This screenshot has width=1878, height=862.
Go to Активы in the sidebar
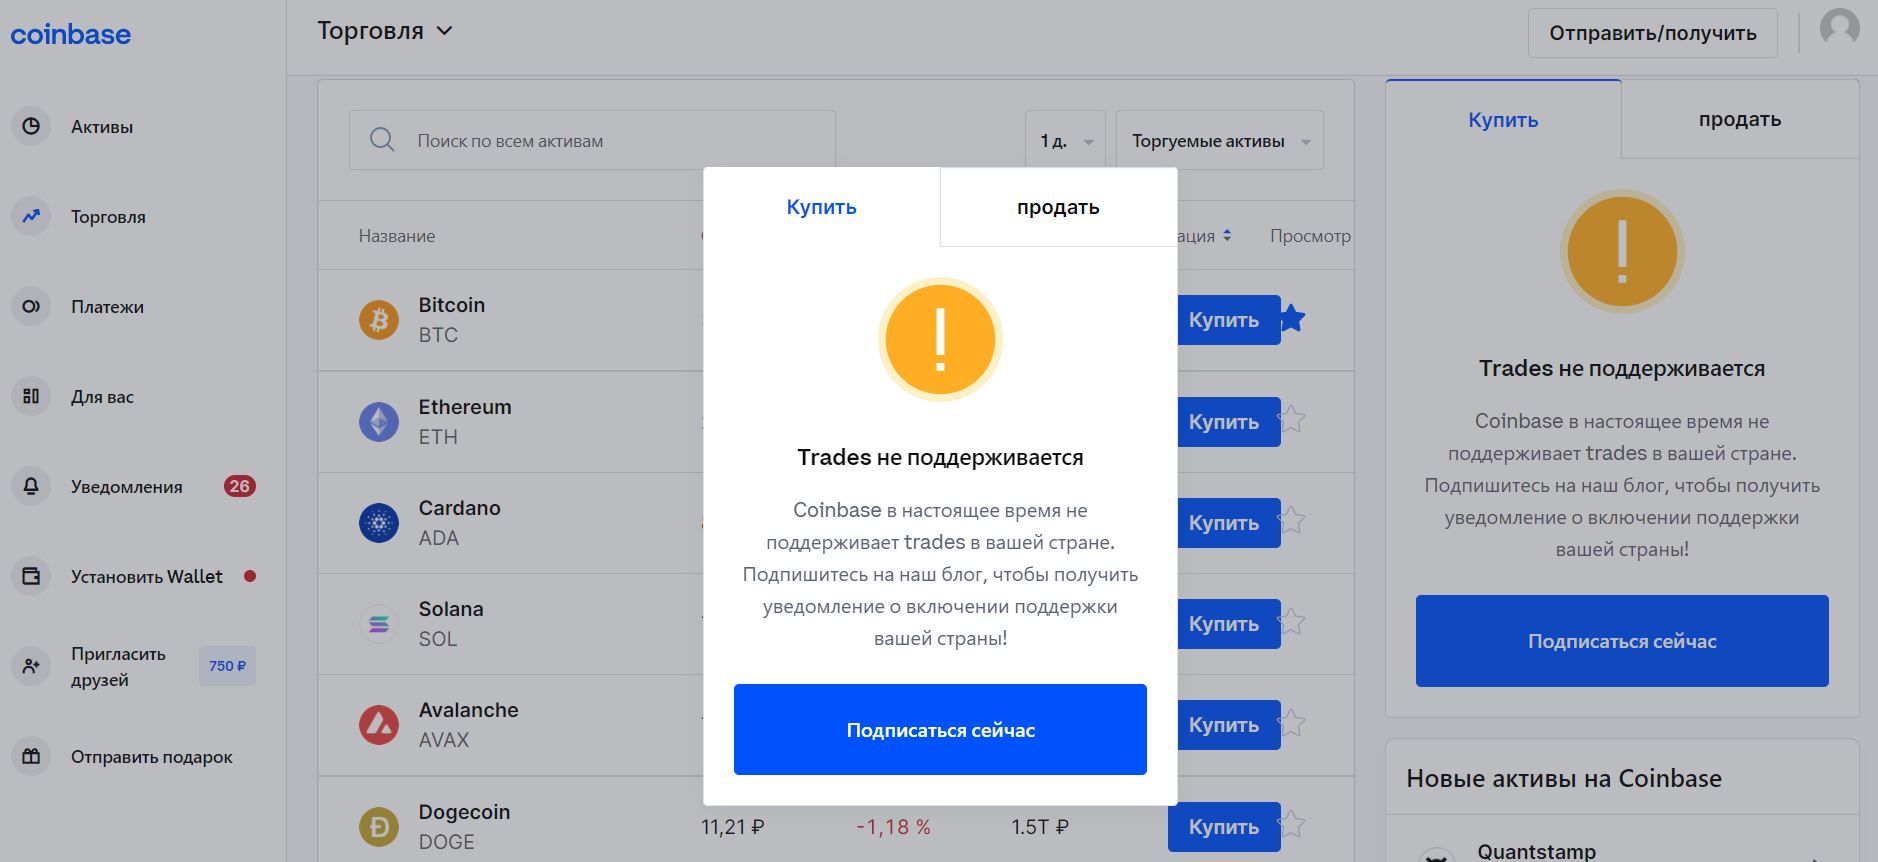[x=102, y=127]
